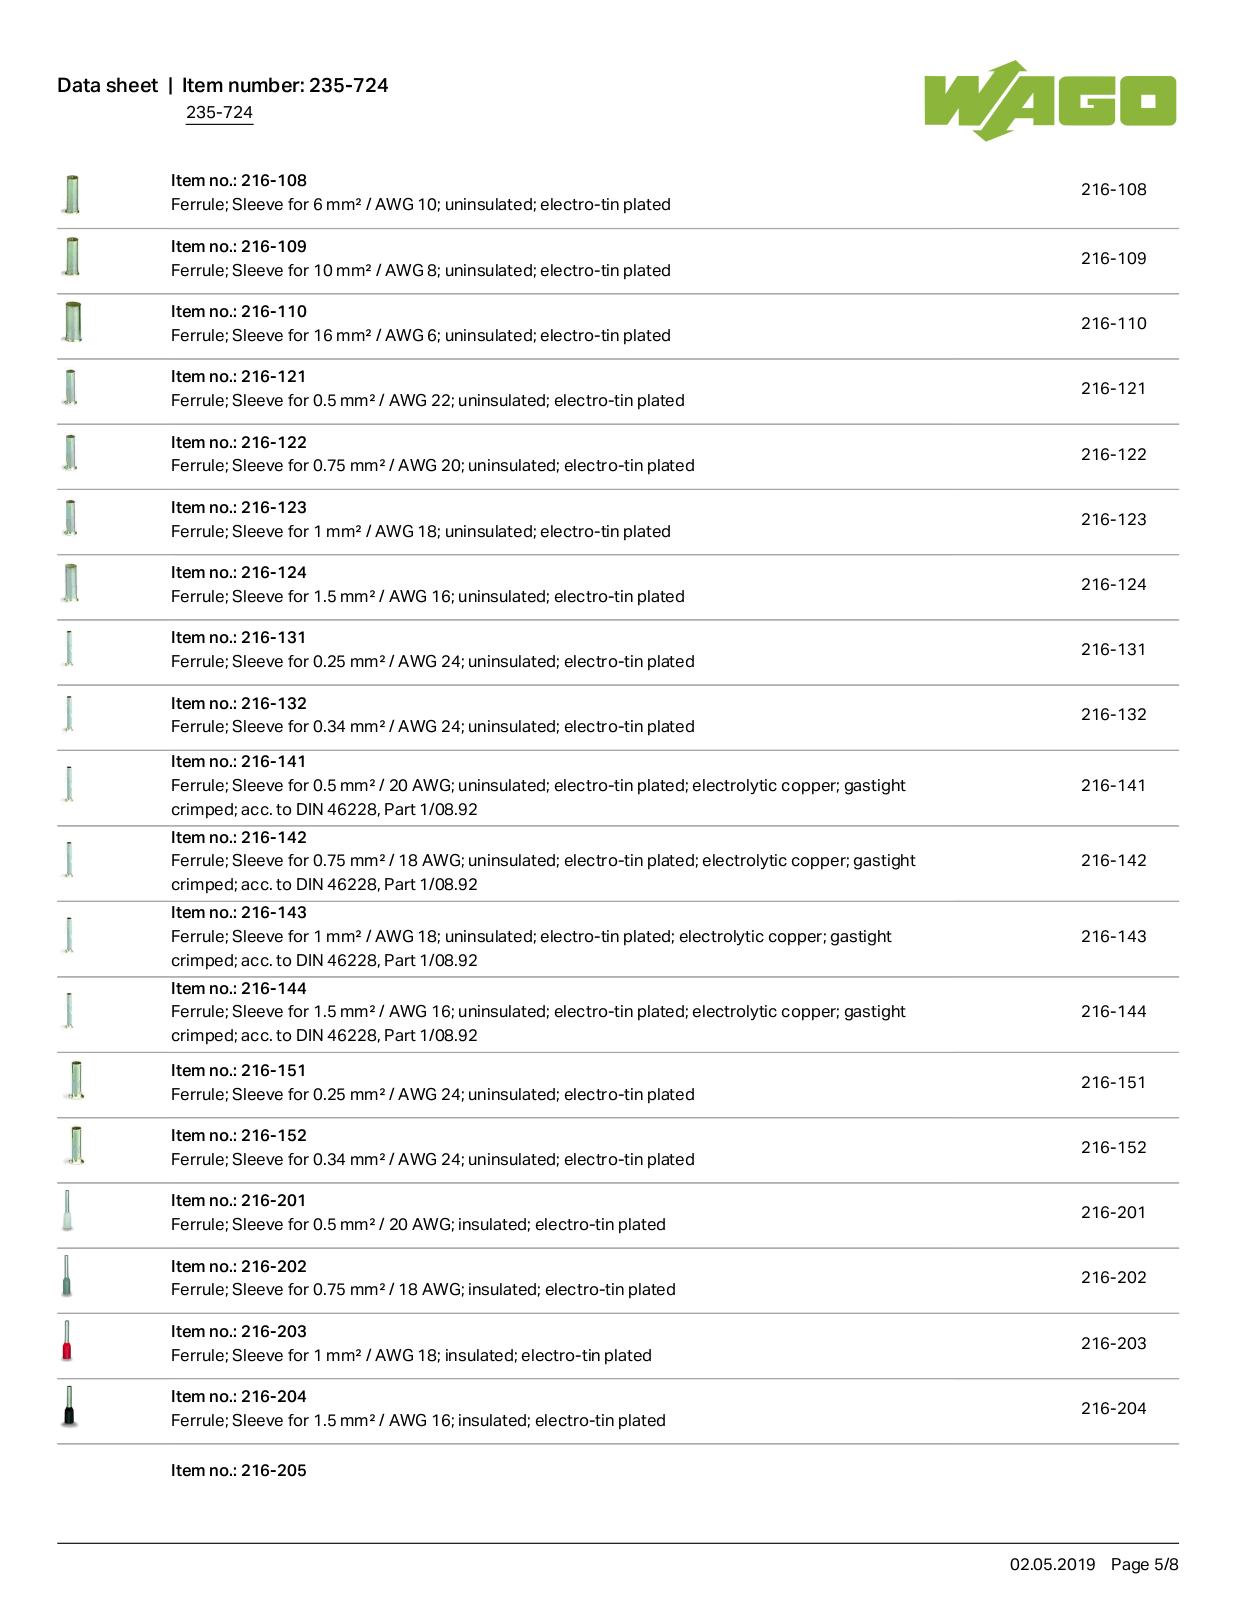The image size is (1237, 1600).
Task: Open the 235-724 item number link
Action: 219,113
